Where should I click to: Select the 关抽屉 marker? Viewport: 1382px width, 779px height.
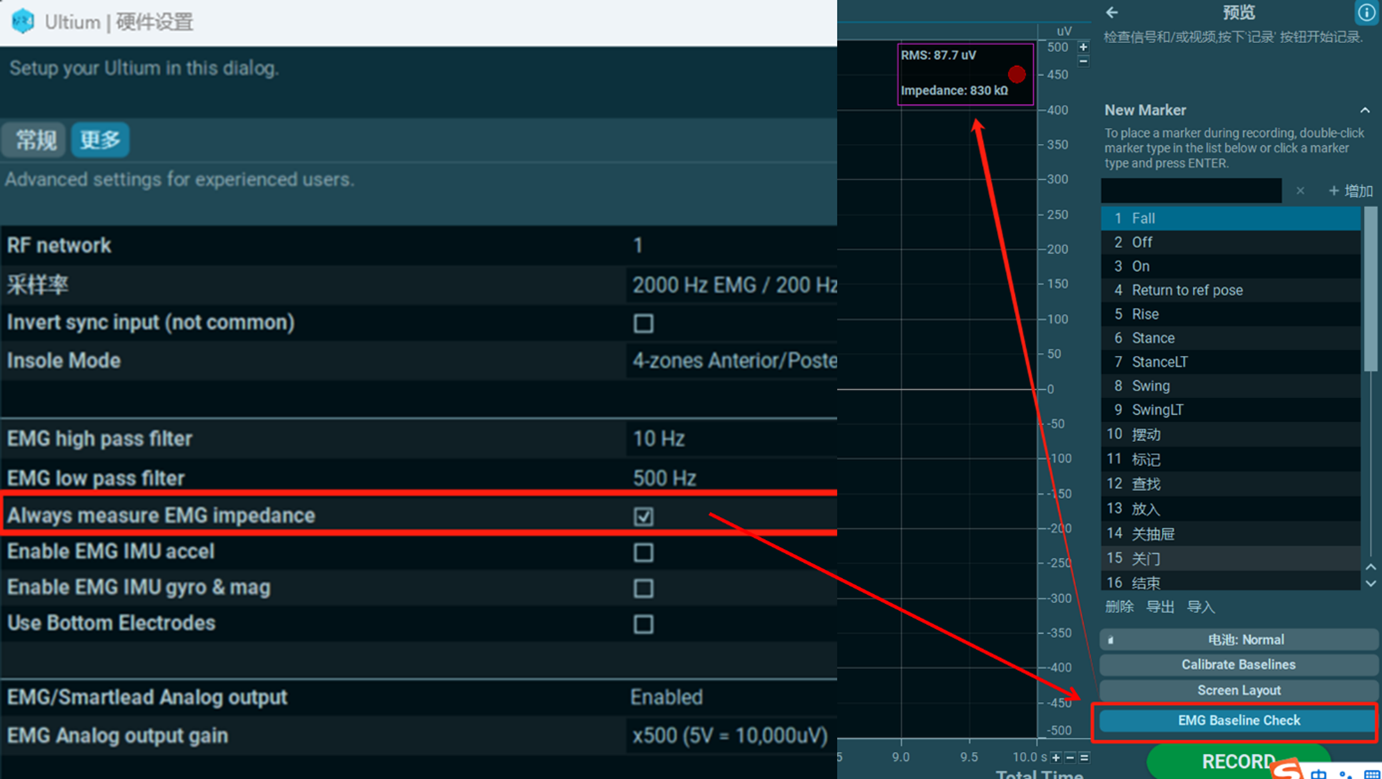coord(1231,534)
